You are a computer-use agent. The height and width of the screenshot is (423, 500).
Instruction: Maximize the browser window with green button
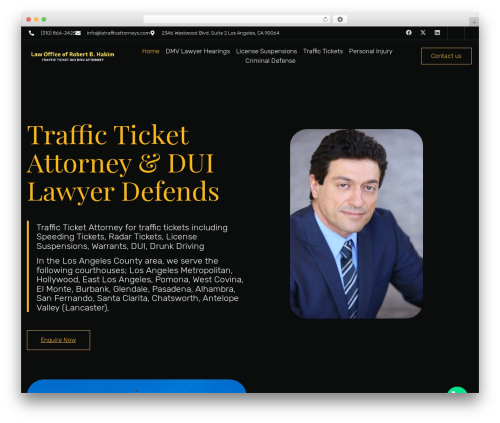[44, 19]
